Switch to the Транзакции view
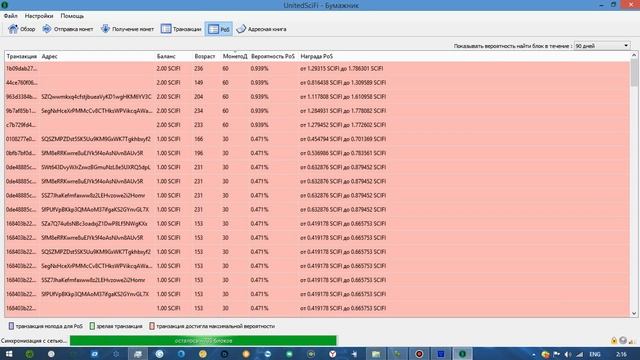This screenshot has height=360, width=640. [181, 29]
